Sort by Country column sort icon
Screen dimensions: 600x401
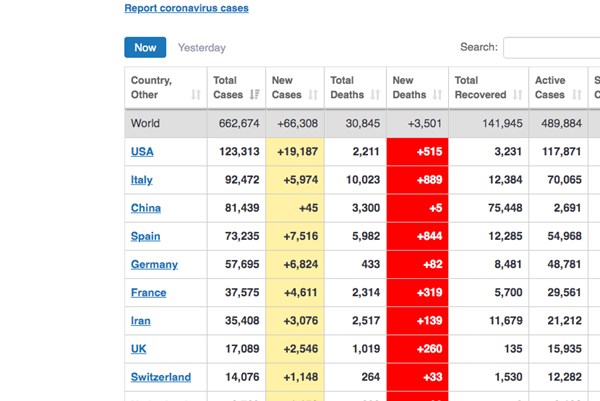click(x=195, y=95)
